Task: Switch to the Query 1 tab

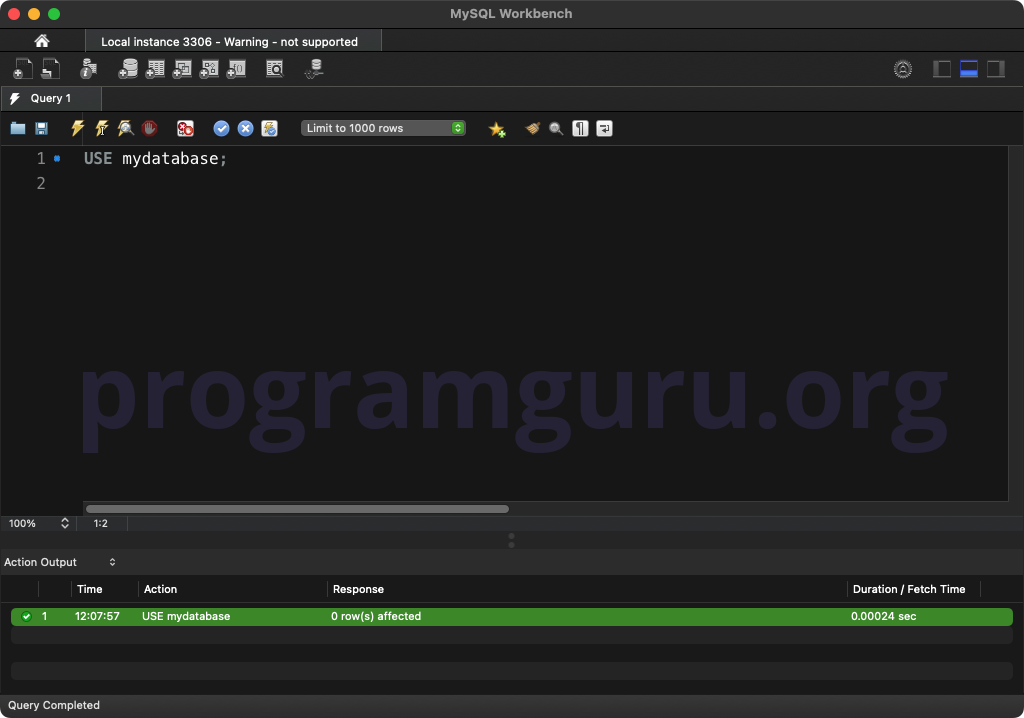Action: pyautogui.click(x=50, y=98)
